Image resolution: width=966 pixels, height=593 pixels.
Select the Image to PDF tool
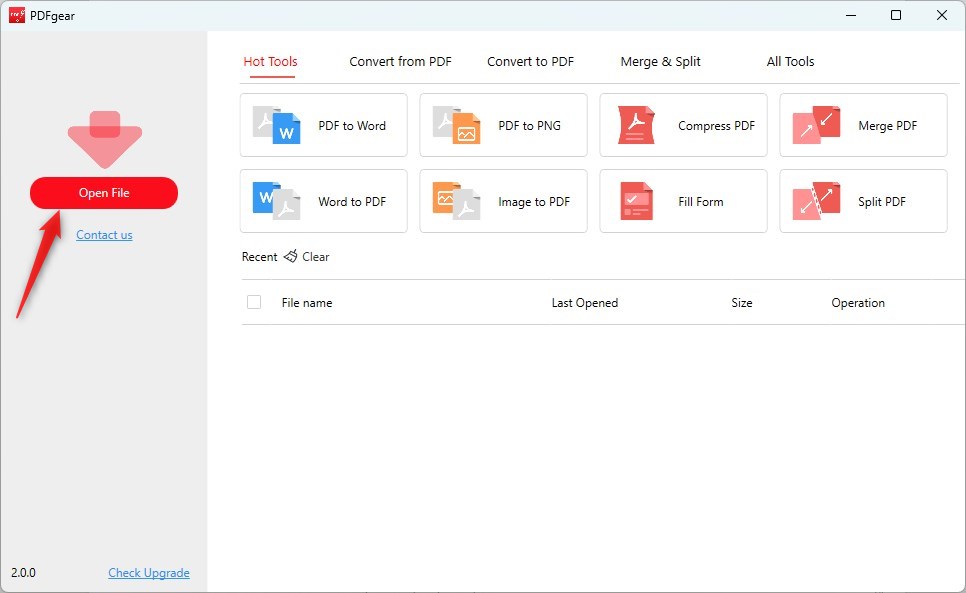(502, 201)
